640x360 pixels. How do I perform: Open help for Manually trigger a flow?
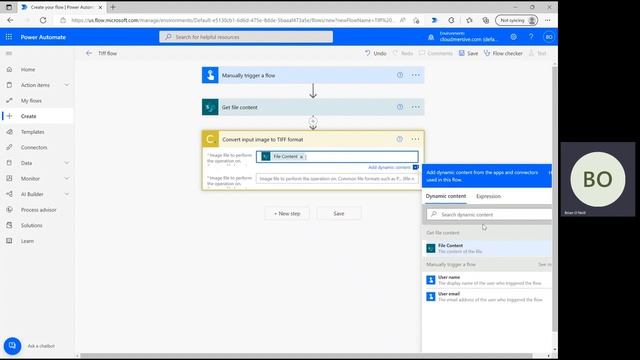(x=400, y=75)
